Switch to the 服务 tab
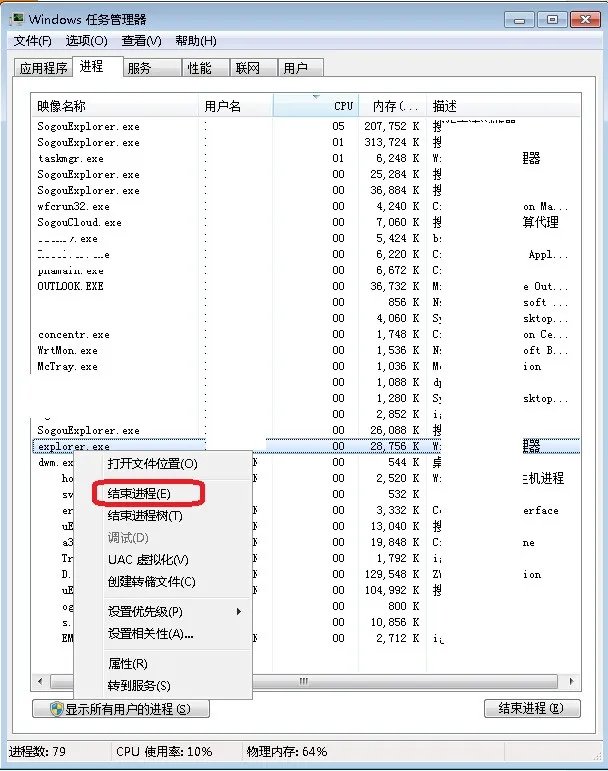 pyautogui.click(x=152, y=68)
